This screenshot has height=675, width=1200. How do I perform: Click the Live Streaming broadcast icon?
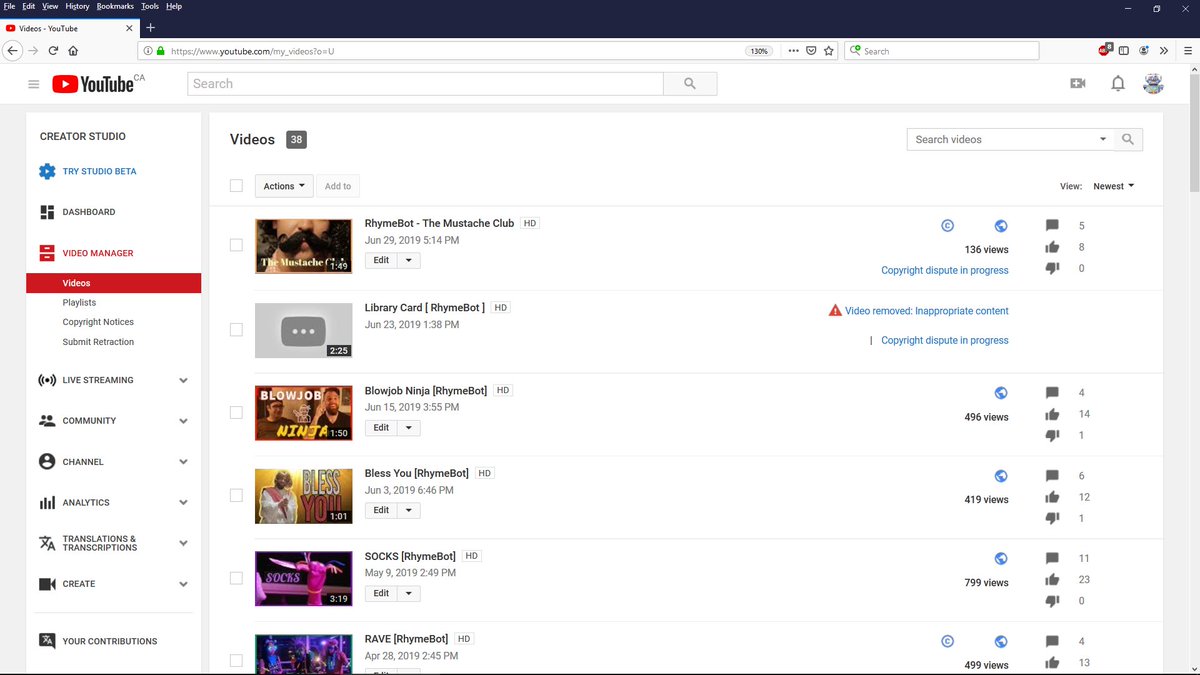pyautogui.click(x=47, y=380)
